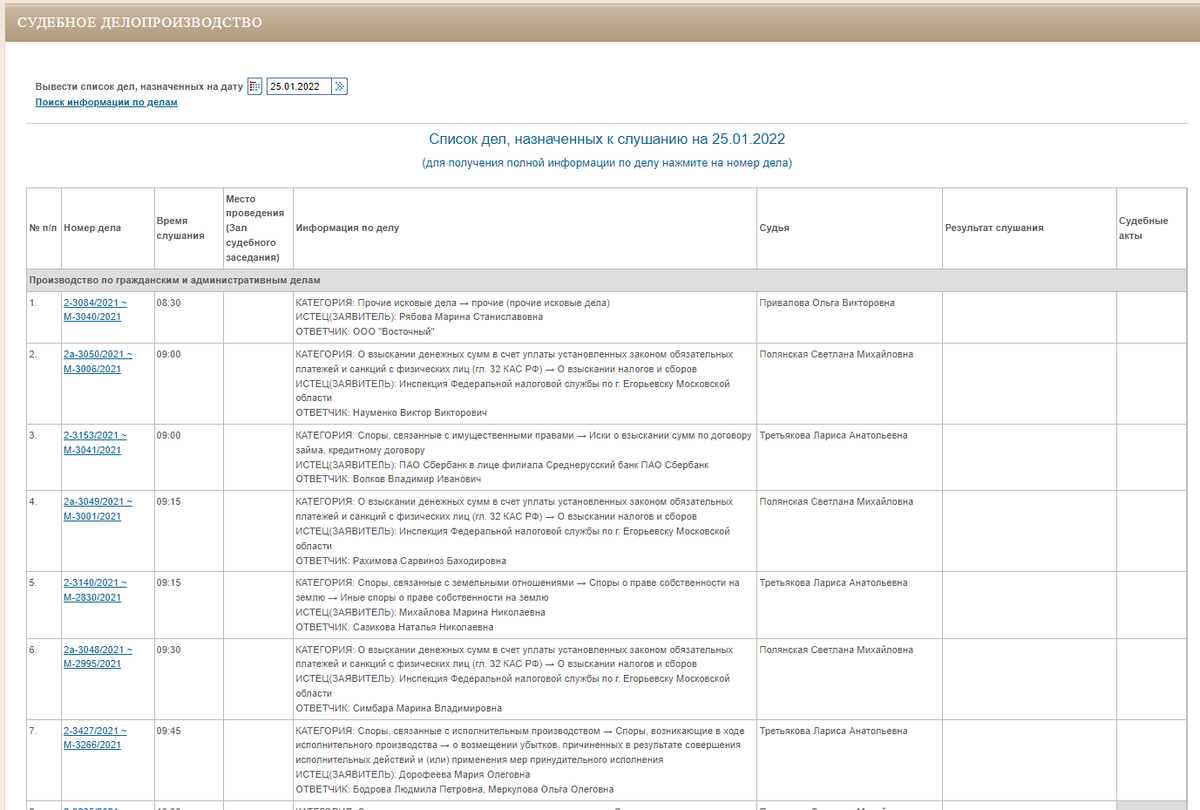1200x810 pixels.
Task: Open case 2-3153/2021 ~ М-3041/2021
Action: pyautogui.click(x=94, y=443)
